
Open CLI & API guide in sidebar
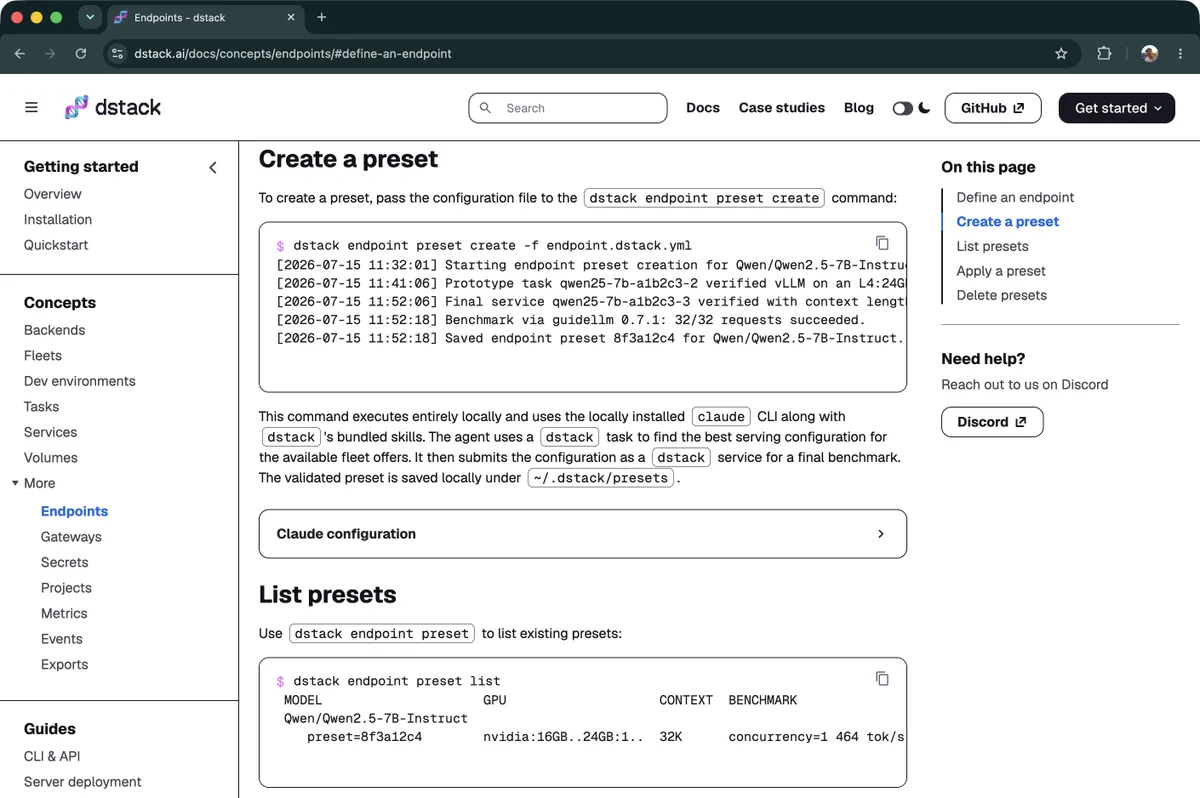52,757
